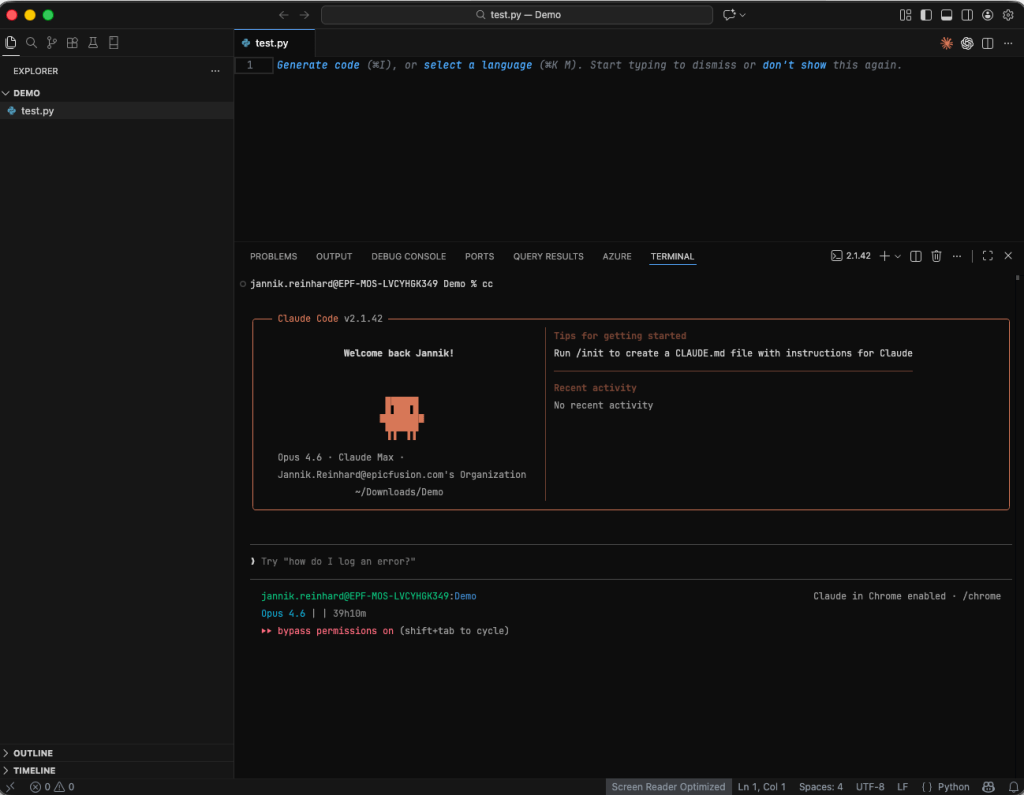The height and width of the screenshot is (795, 1024).
Task: Split the terminal pane
Action: (915, 256)
